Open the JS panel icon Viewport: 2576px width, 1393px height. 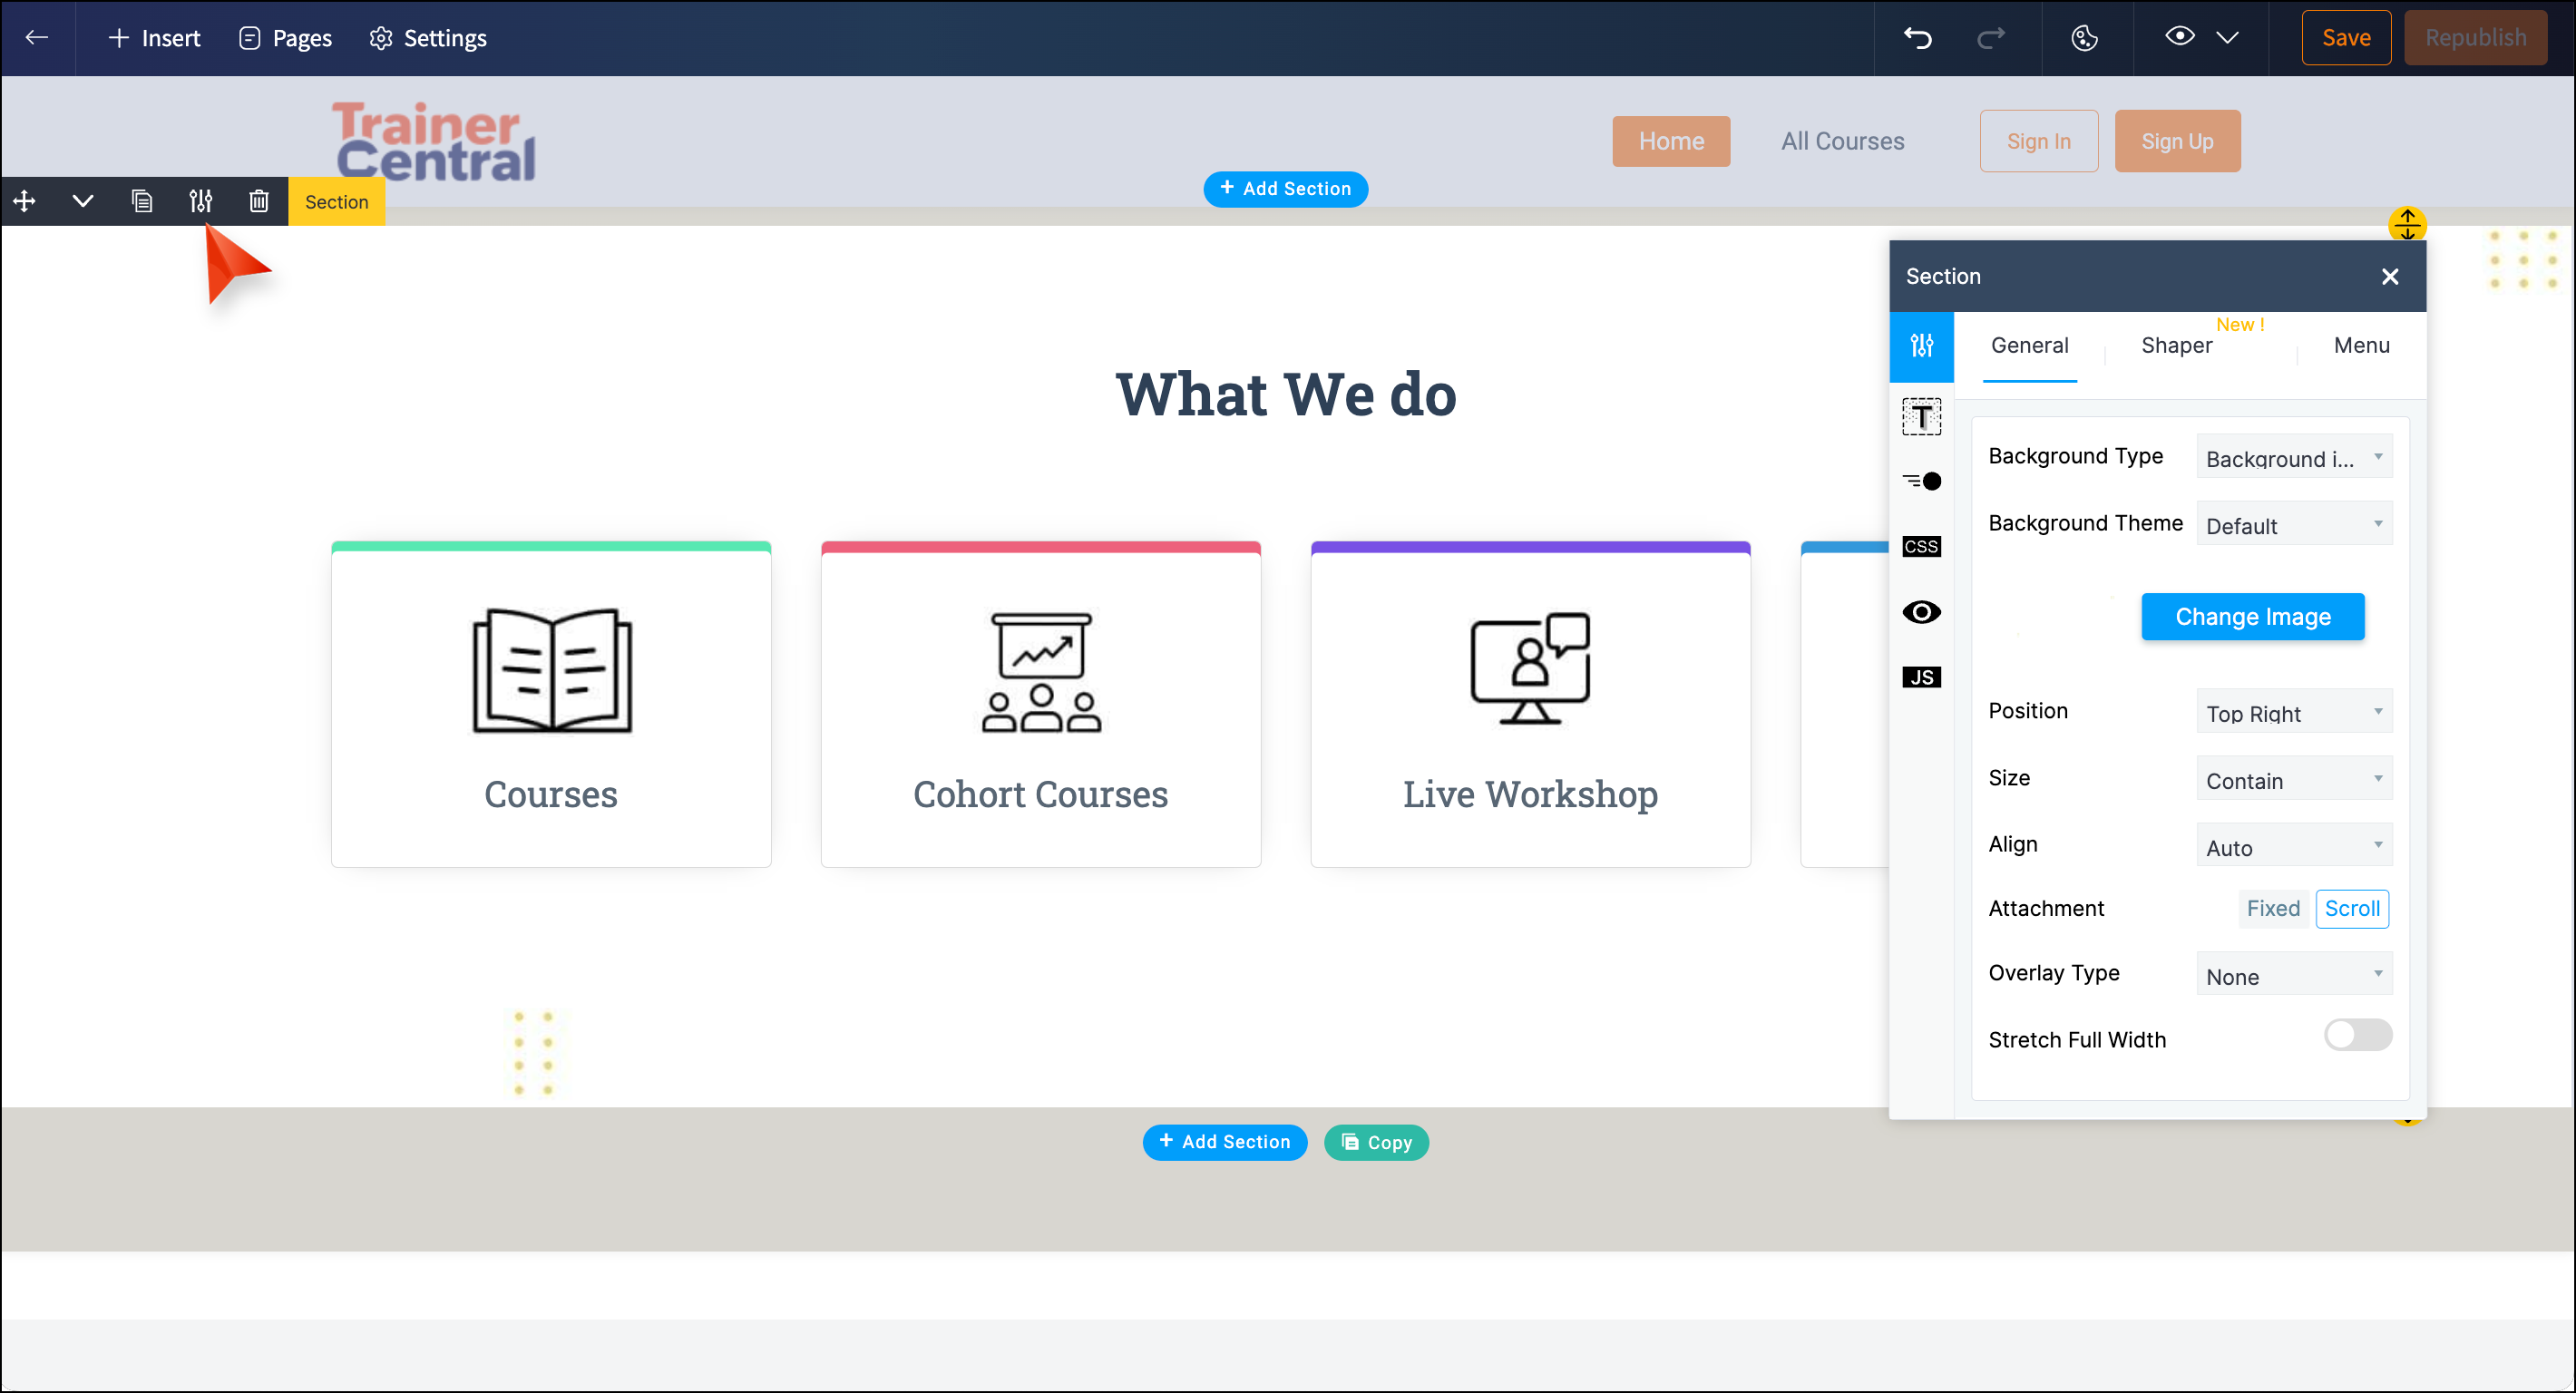(x=1920, y=677)
